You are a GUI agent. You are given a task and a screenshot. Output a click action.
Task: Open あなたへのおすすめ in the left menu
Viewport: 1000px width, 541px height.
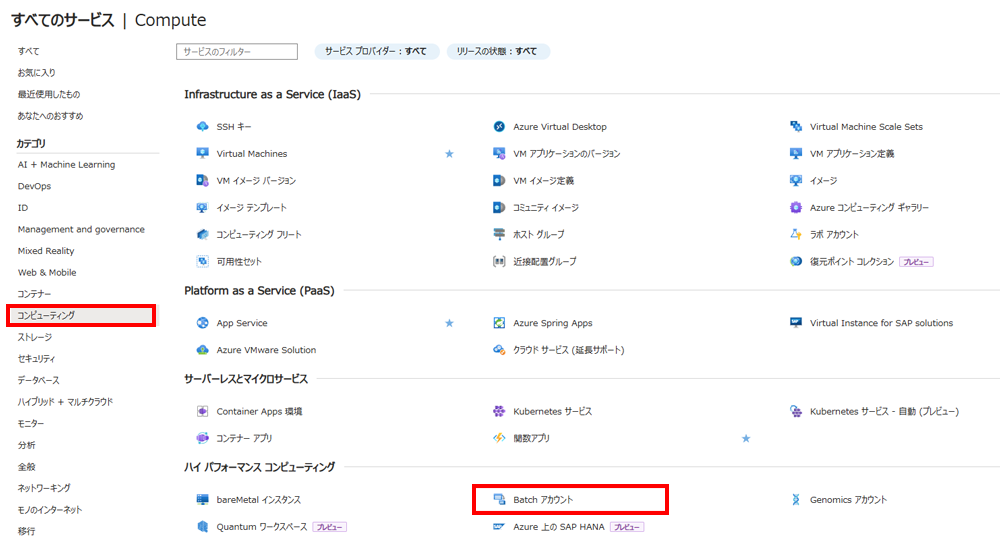pos(50,116)
